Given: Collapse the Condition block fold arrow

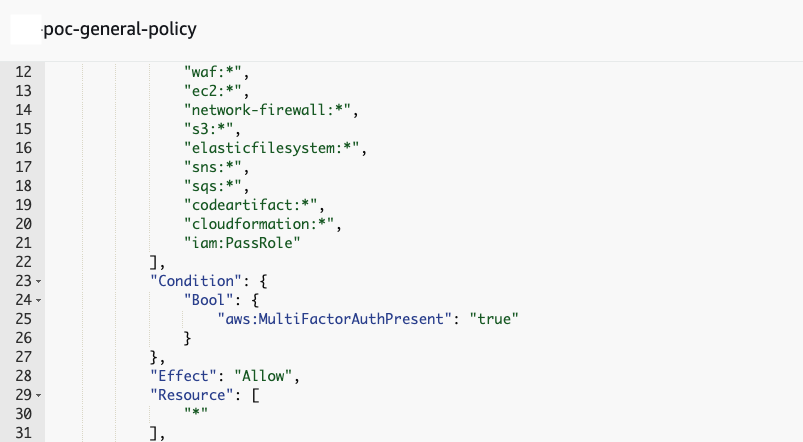Looking at the screenshot, I should 37,282.
